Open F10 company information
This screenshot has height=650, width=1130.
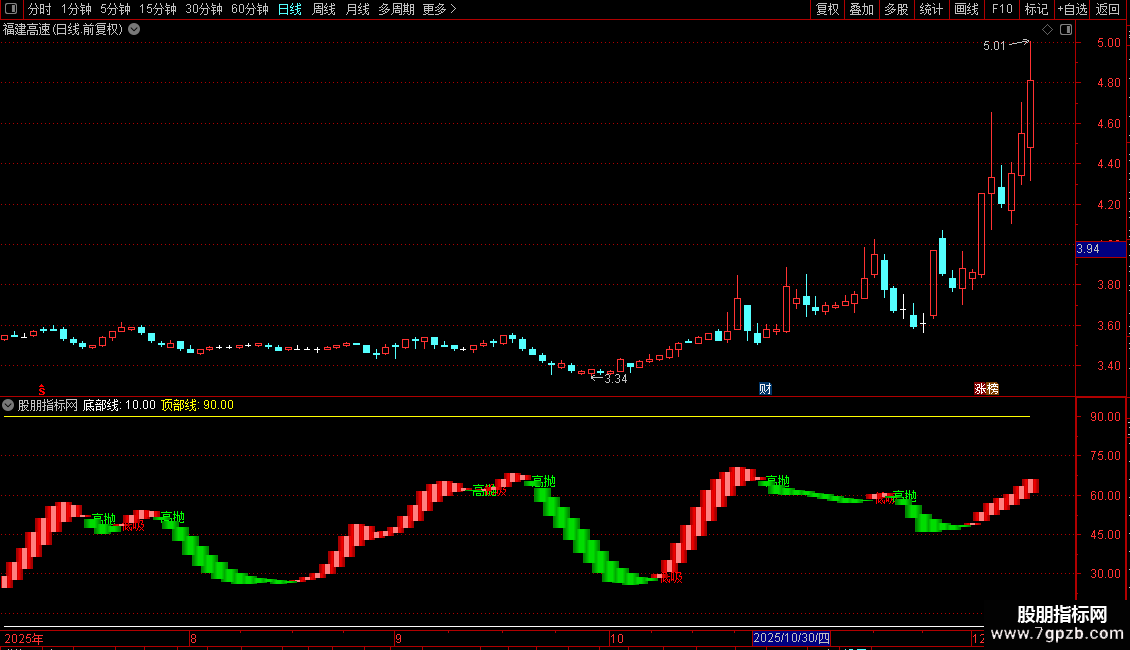pyautogui.click(x=1002, y=9)
